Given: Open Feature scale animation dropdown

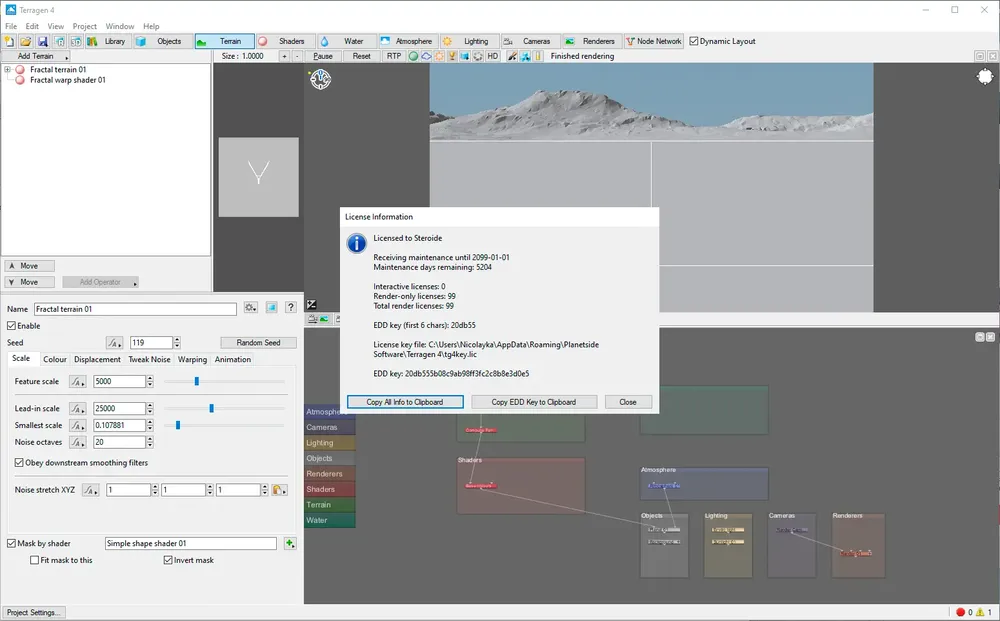Looking at the screenshot, I should coord(78,381).
